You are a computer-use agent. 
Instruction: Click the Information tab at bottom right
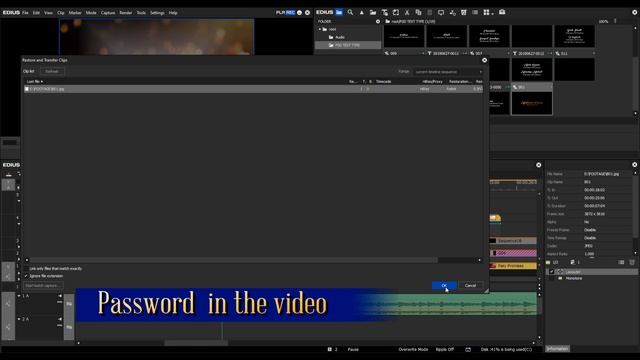(x=558, y=349)
